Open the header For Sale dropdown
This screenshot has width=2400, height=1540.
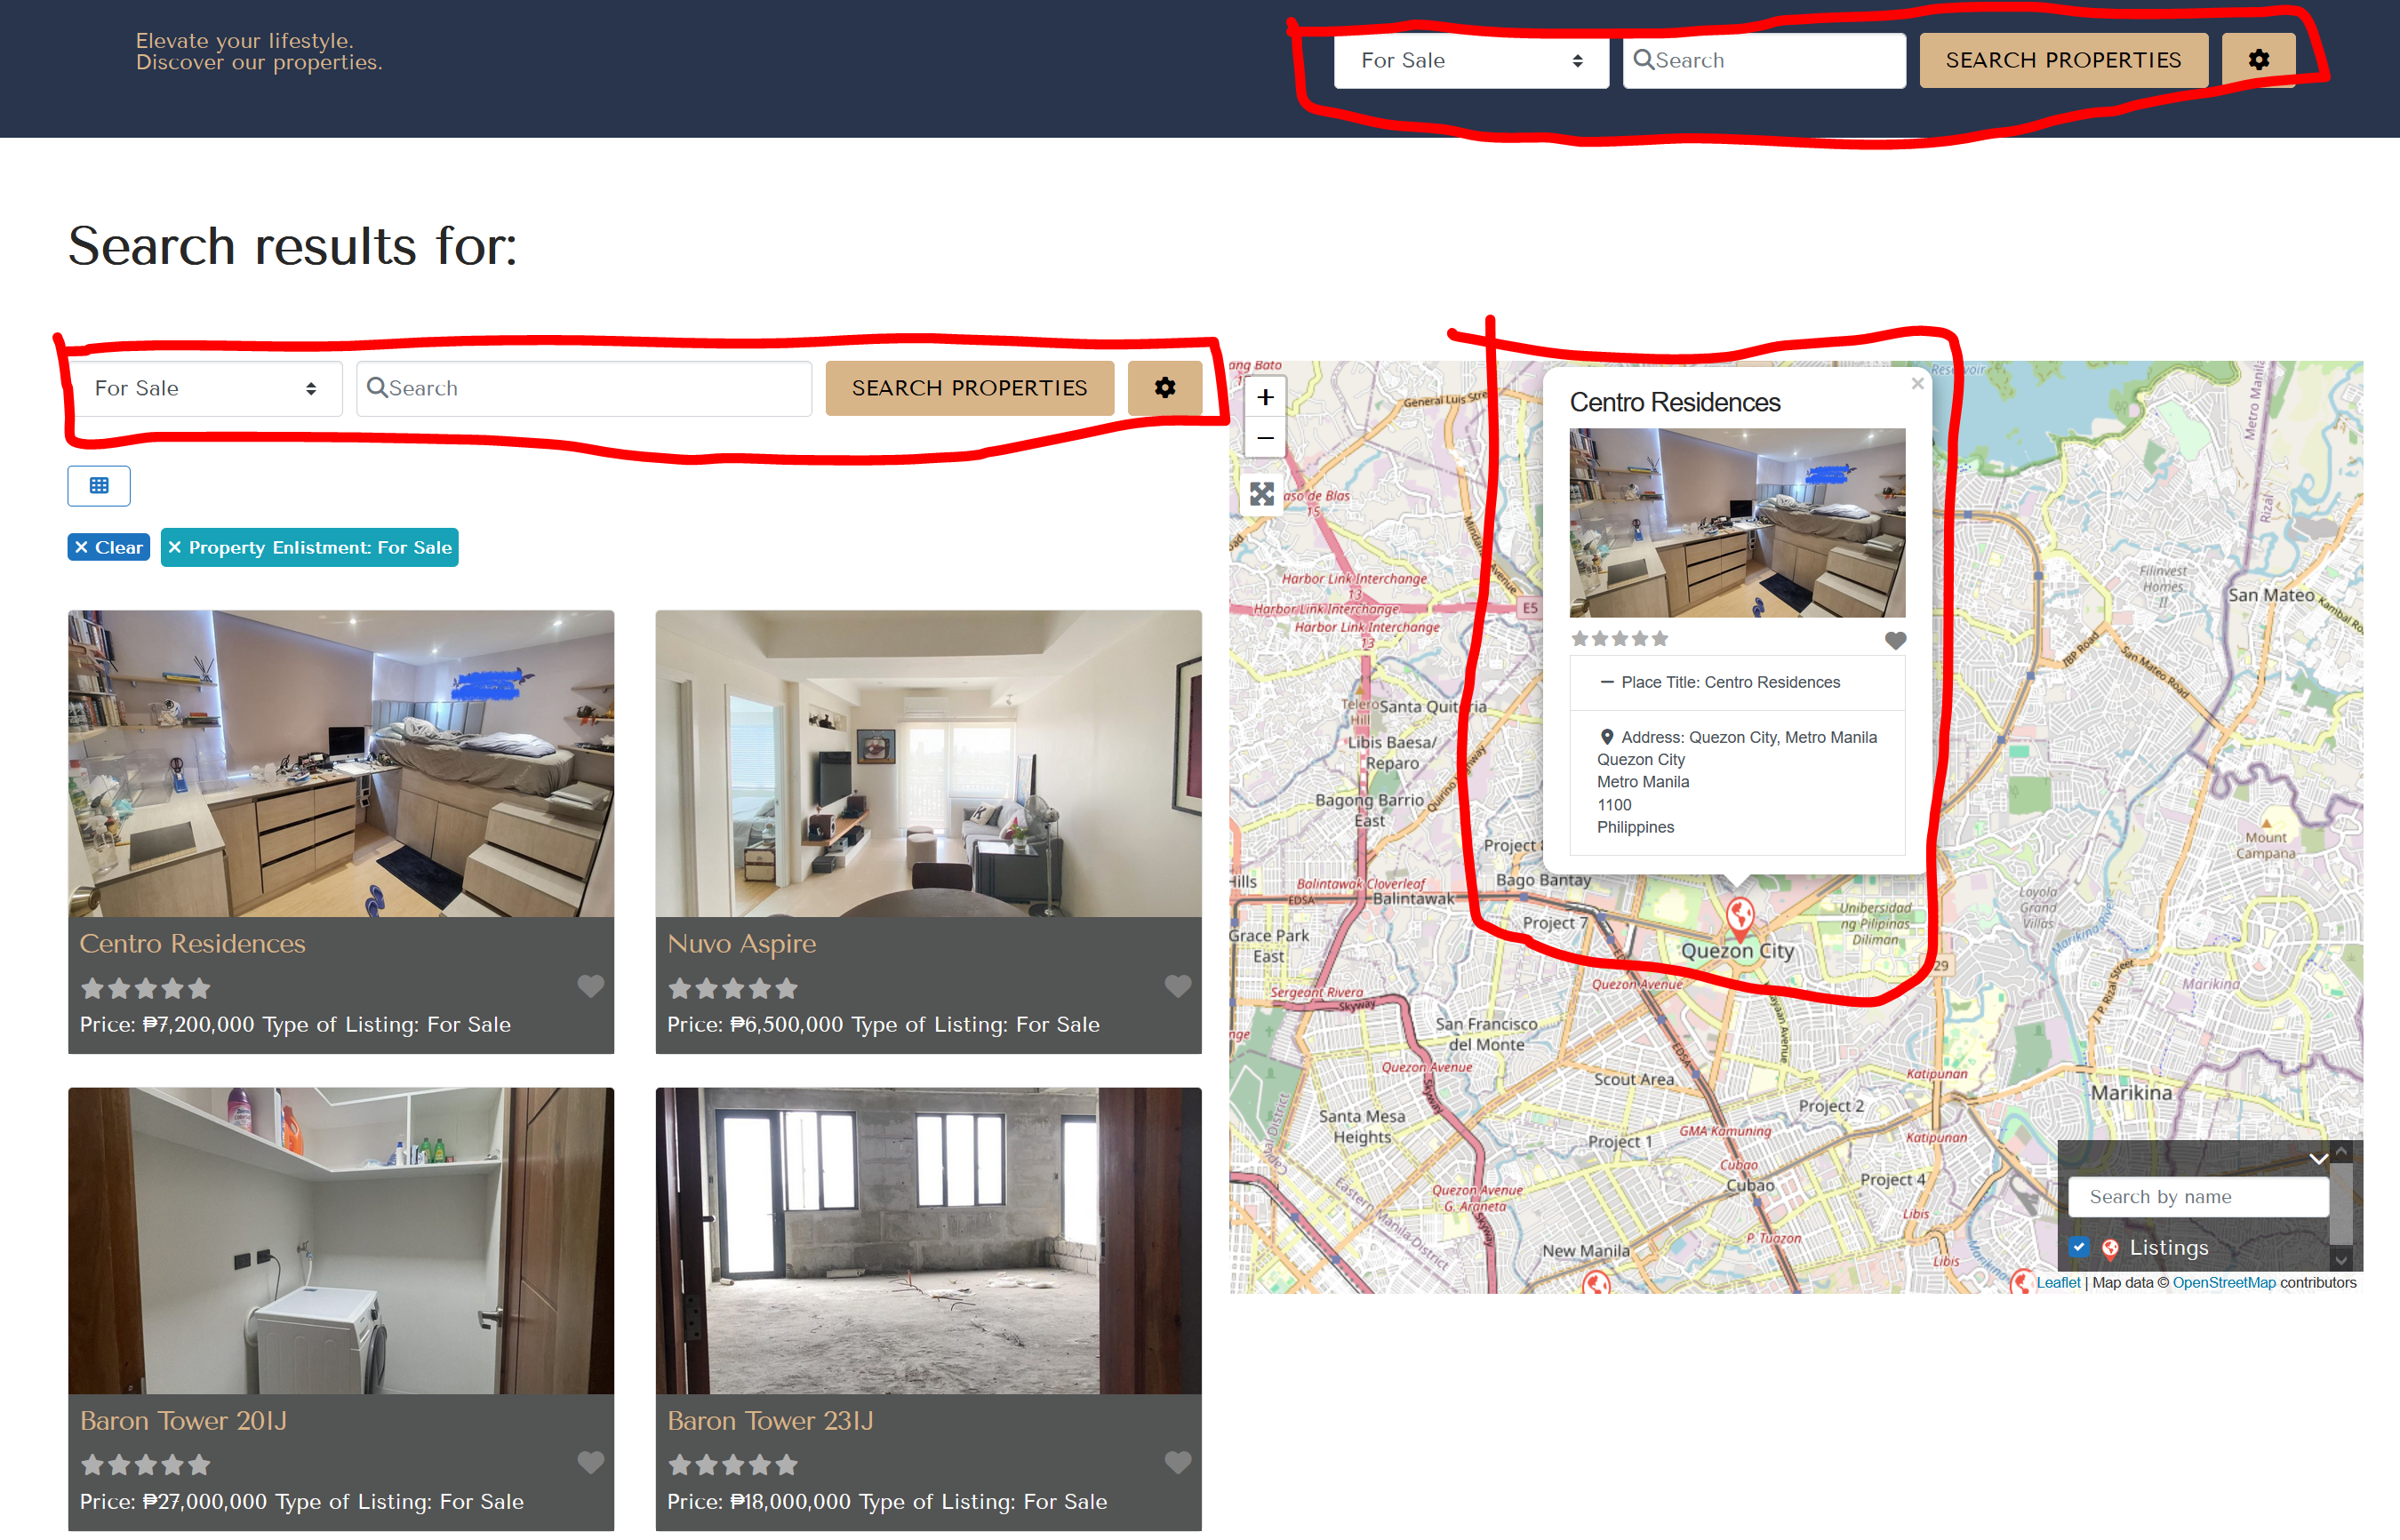pyautogui.click(x=1471, y=61)
